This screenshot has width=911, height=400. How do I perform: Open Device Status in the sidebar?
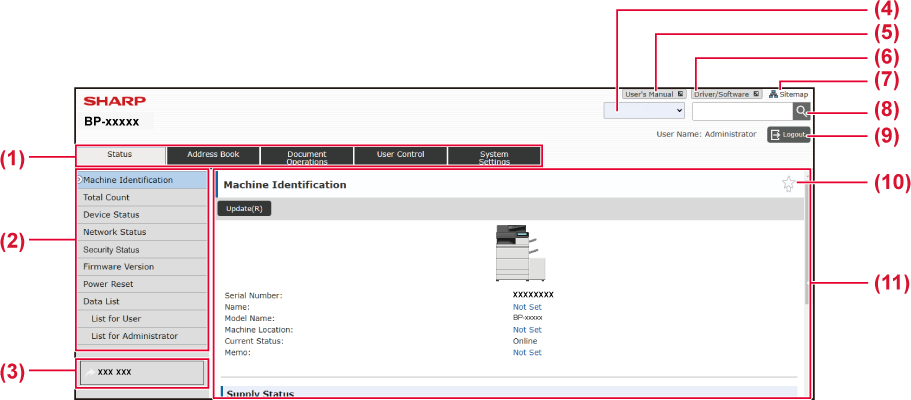pos(142,215)
